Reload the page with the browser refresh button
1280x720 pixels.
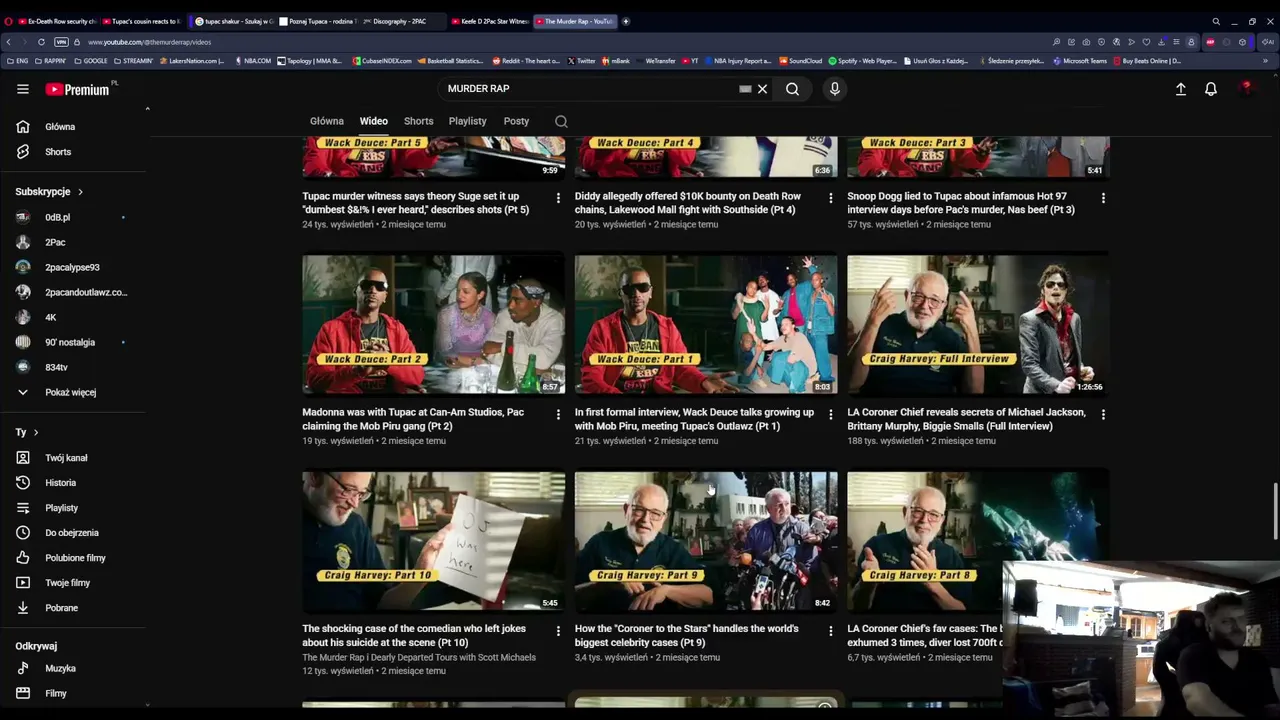click(x=41, y=42)
